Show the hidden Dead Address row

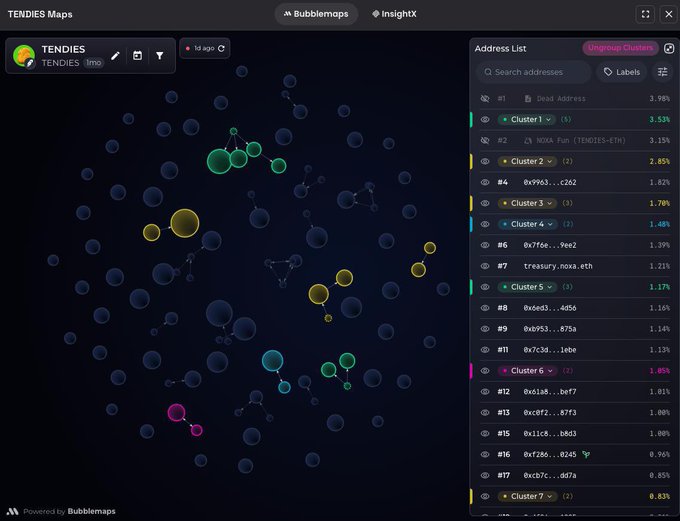[485, 98]
